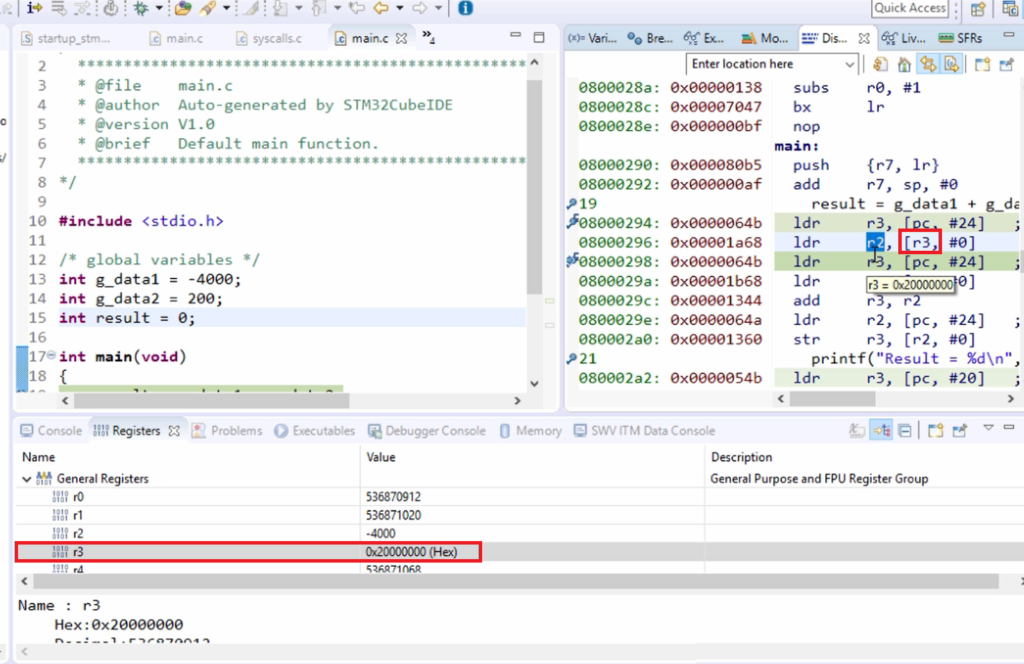Open the Variables view tab
This screenshot has height=664, width=1024.
click(592, 39)
